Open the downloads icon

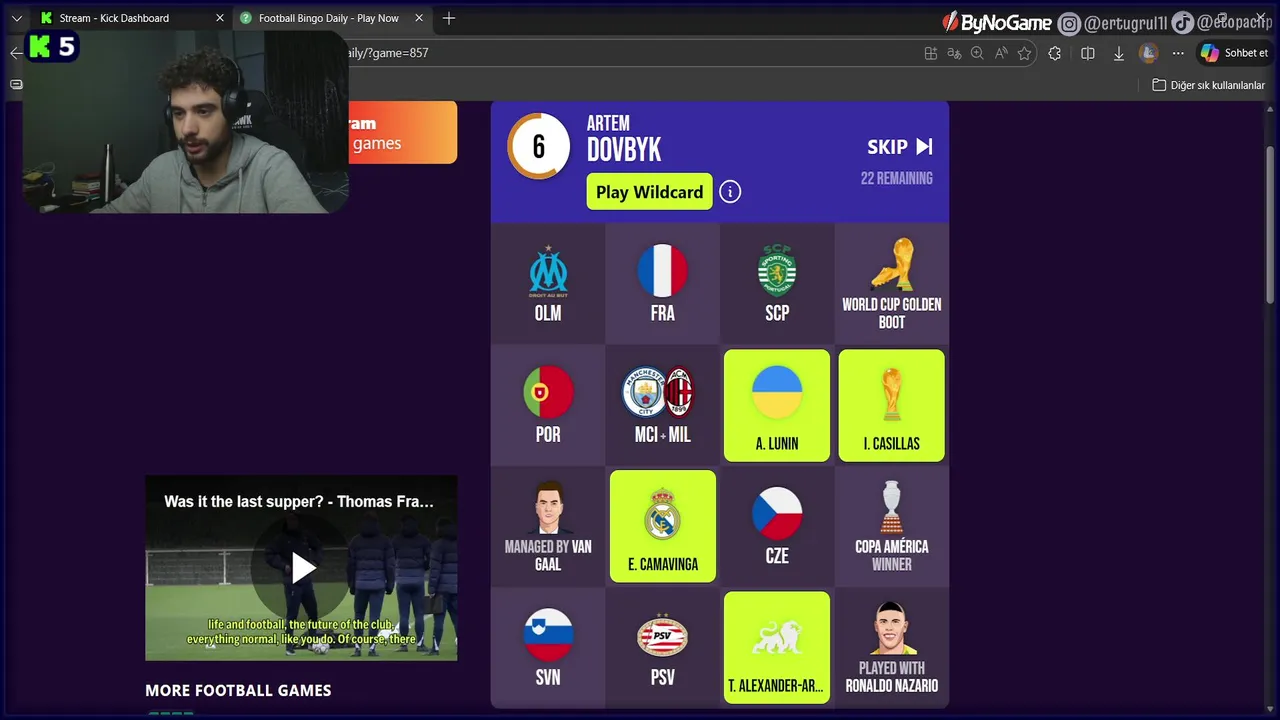tap(1119, 53)
